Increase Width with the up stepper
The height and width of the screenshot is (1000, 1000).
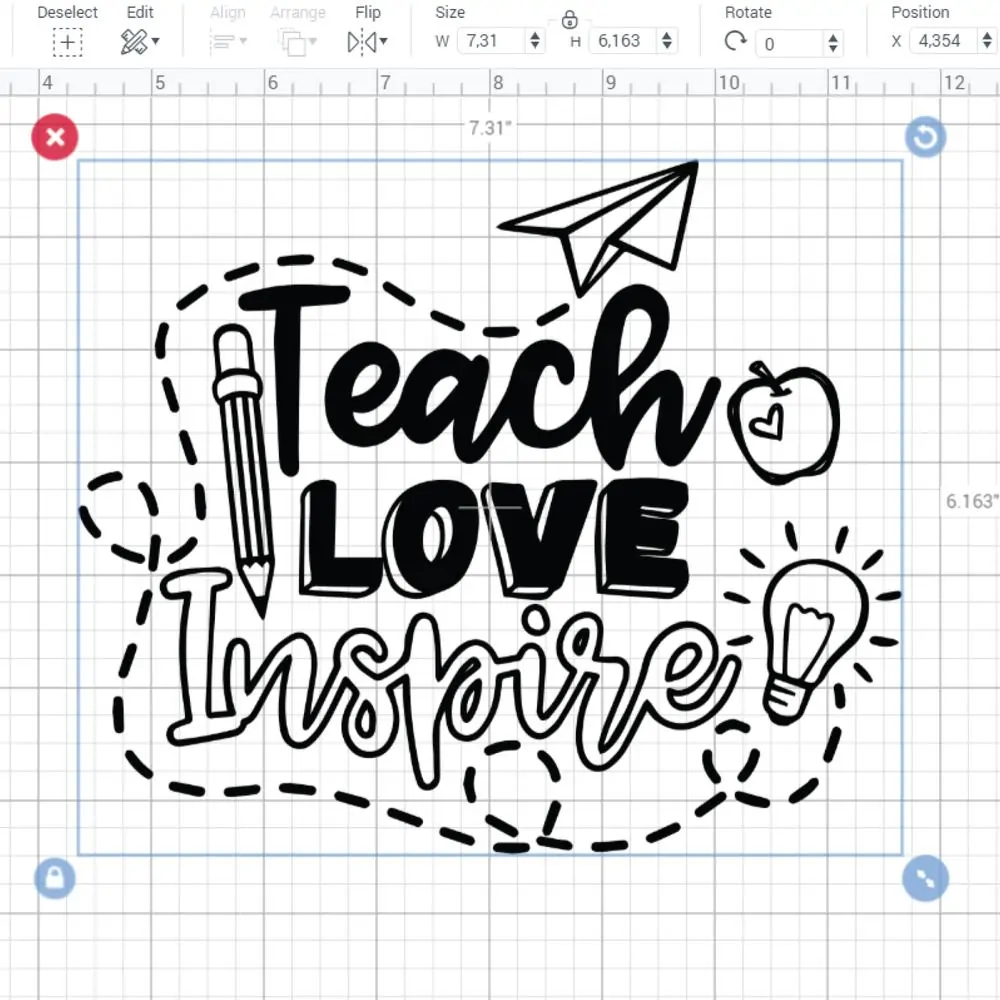point(535,35)
